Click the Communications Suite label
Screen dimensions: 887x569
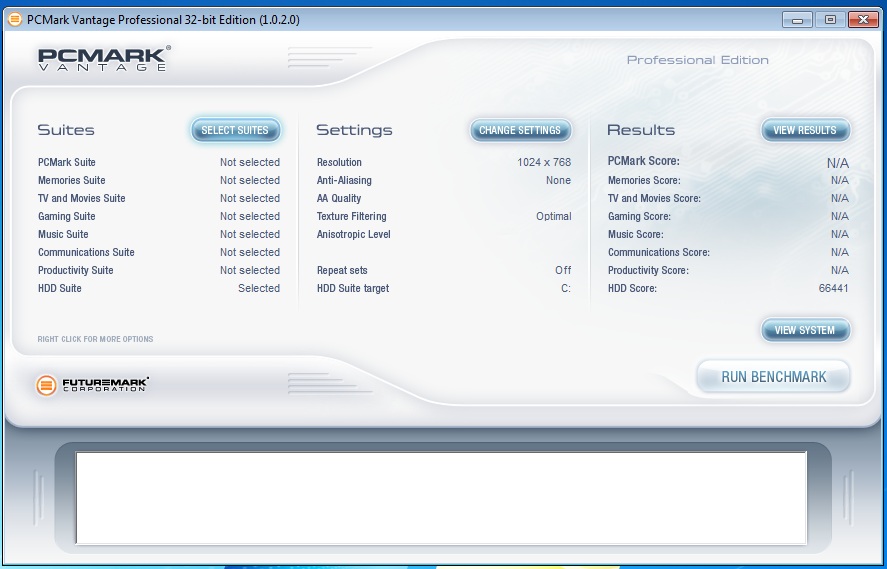[86, 252]
